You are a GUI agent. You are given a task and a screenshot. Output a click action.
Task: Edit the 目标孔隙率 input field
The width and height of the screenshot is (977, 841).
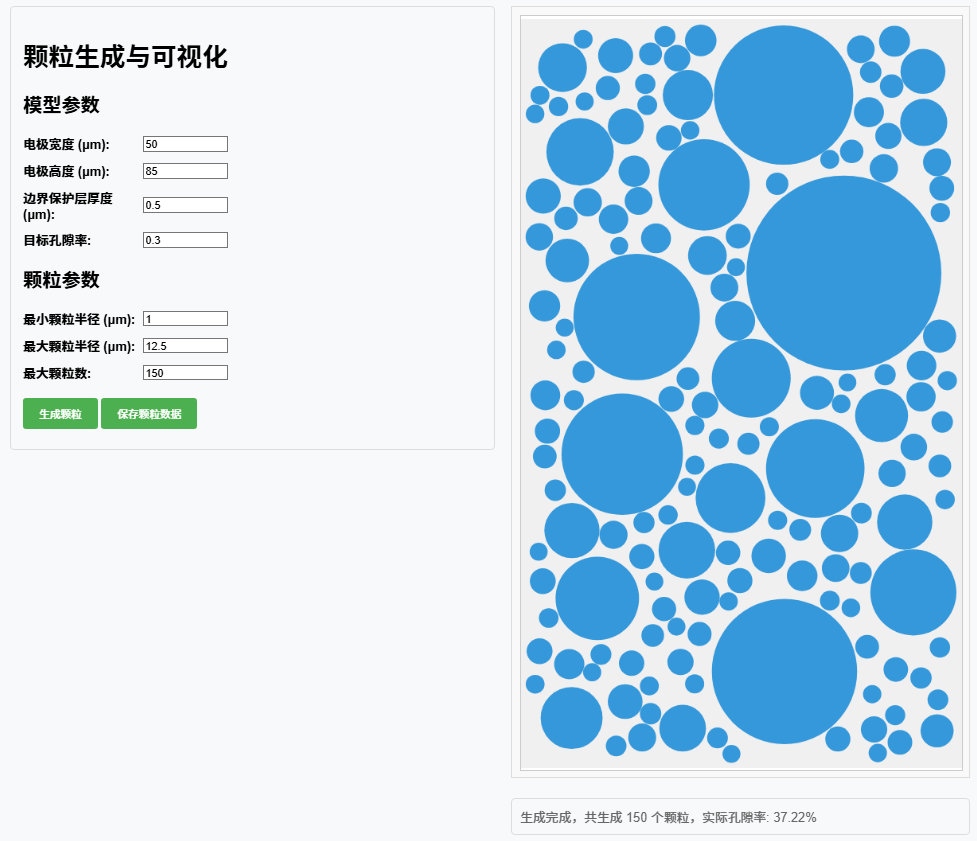(185, 240)
